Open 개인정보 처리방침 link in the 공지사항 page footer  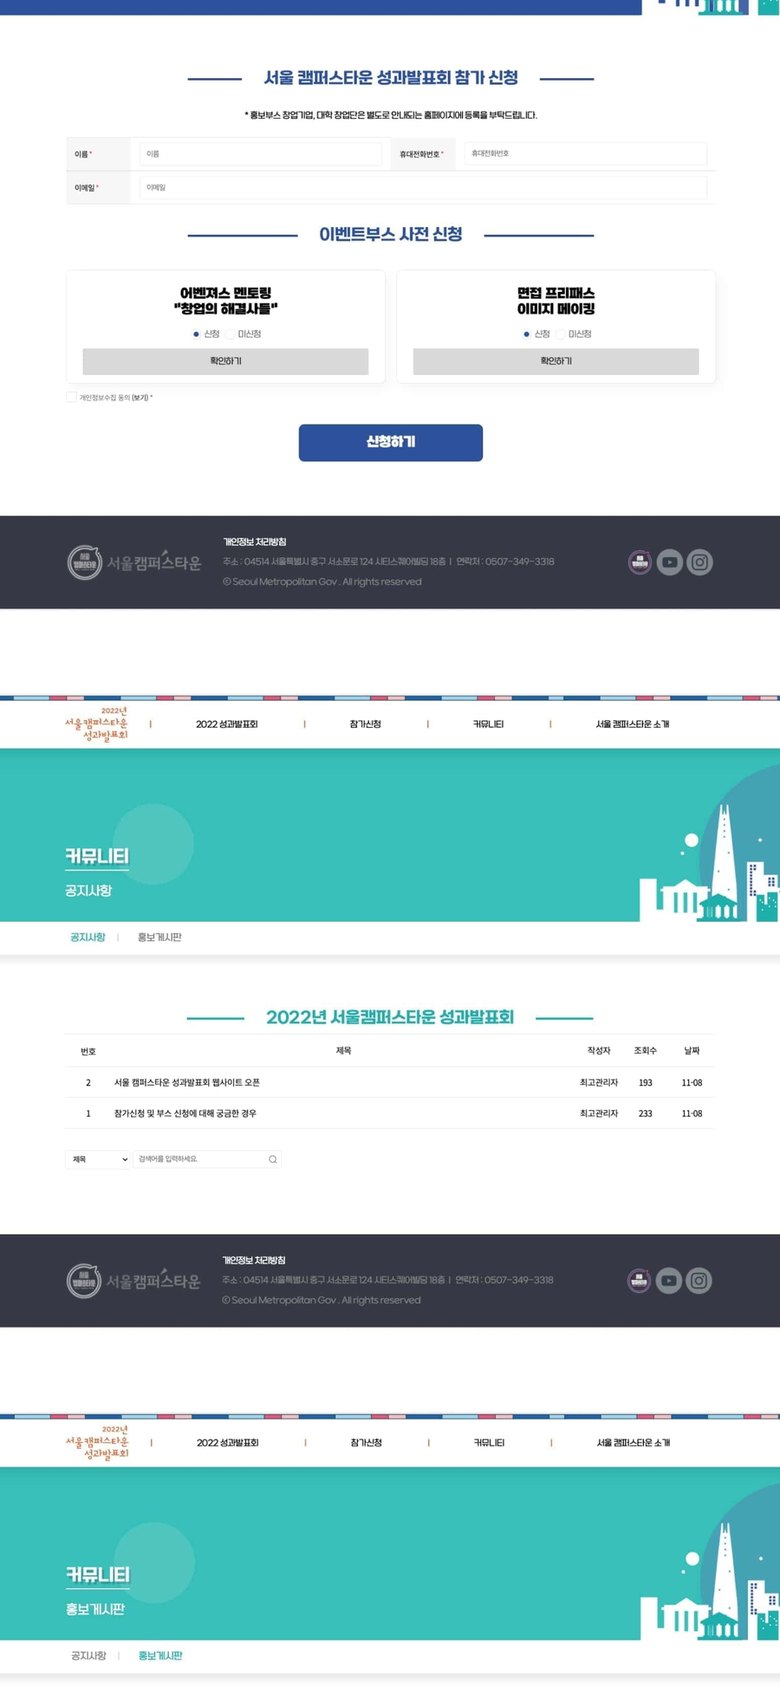point(254,1260)
